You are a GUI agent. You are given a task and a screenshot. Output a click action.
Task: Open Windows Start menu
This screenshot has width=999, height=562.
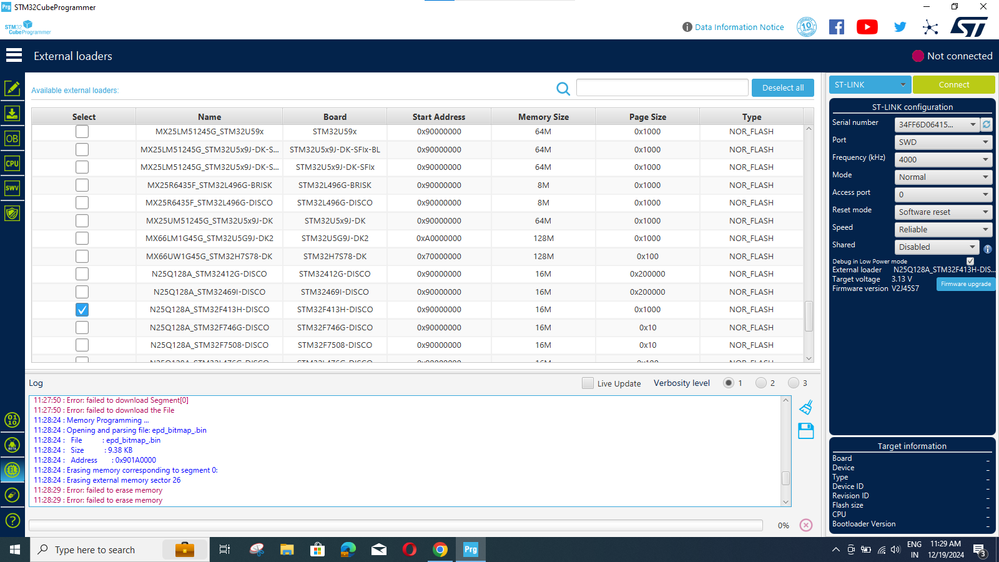coord(14,549)
